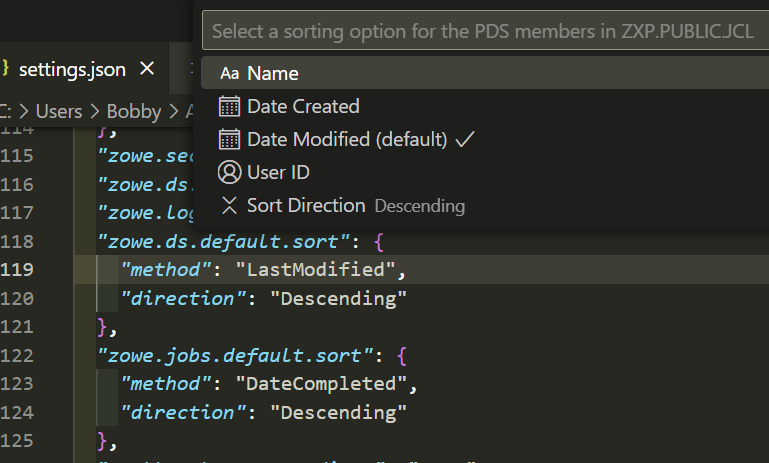769x463 pixels.
Task: Click the "zowe.jobs.default.sort" key text
Action: pos(235,355)
